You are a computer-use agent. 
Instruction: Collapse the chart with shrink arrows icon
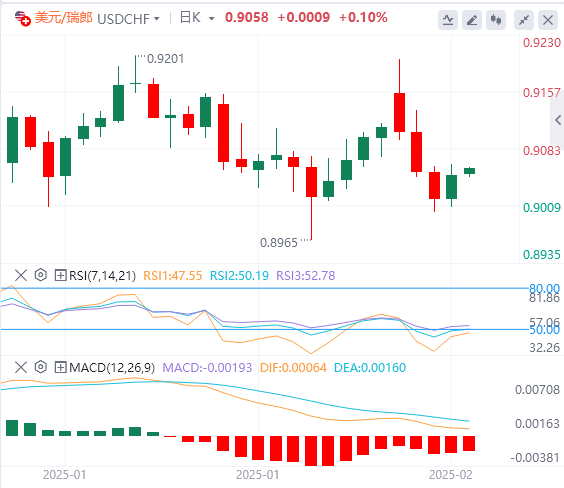524,20
